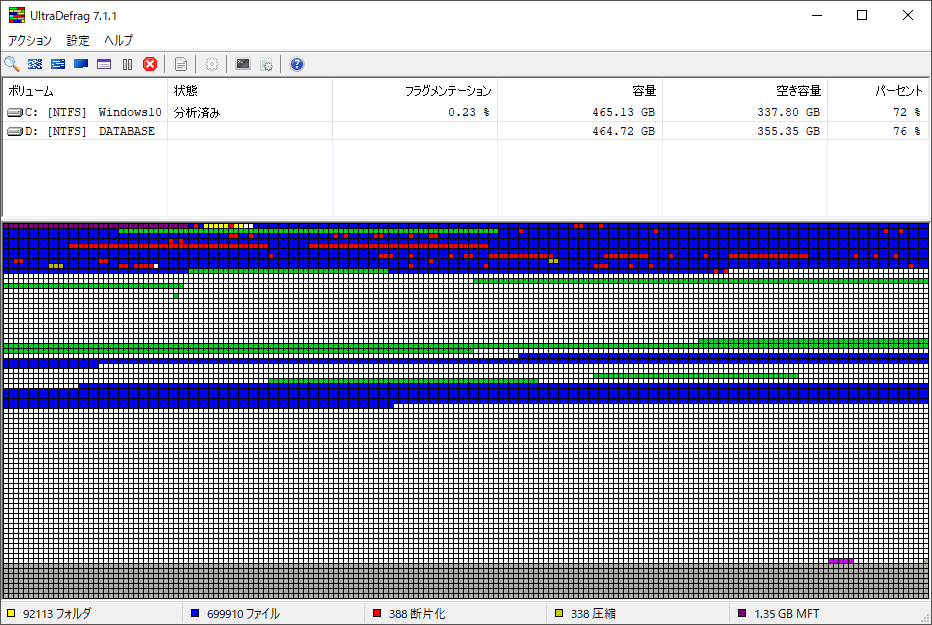Click the 0.23 % fragmentation value
Image resolution: width=932 pixels, height=625 pixels.
(469, 112)
